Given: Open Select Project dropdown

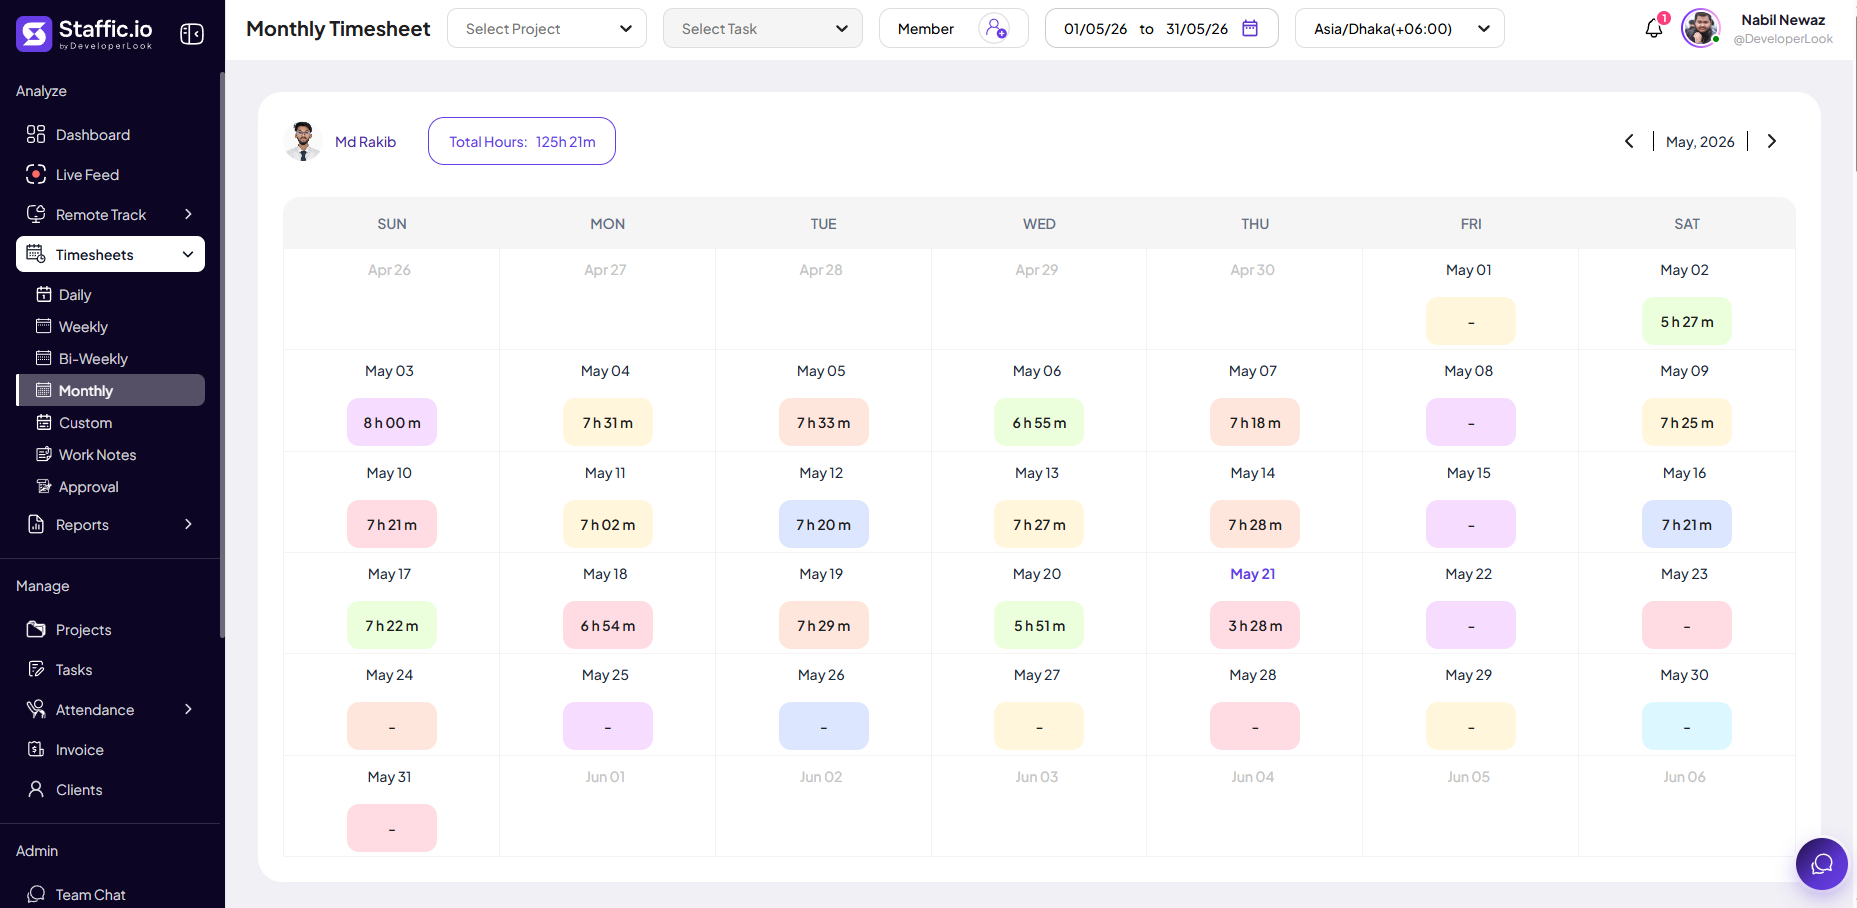Looking at the screenshot, I should click(547, 28).
